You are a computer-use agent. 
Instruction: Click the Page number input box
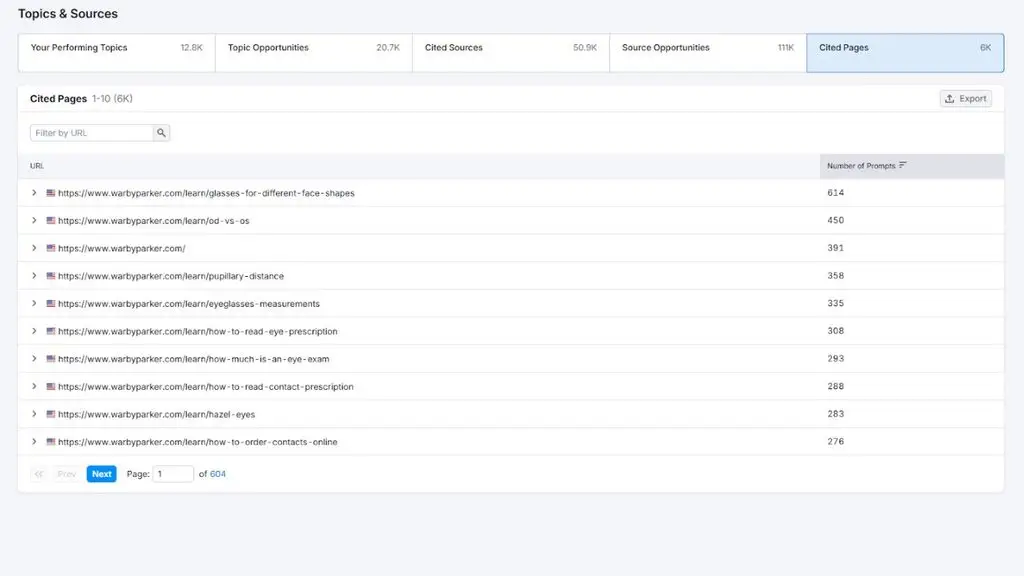click(173, 473)
